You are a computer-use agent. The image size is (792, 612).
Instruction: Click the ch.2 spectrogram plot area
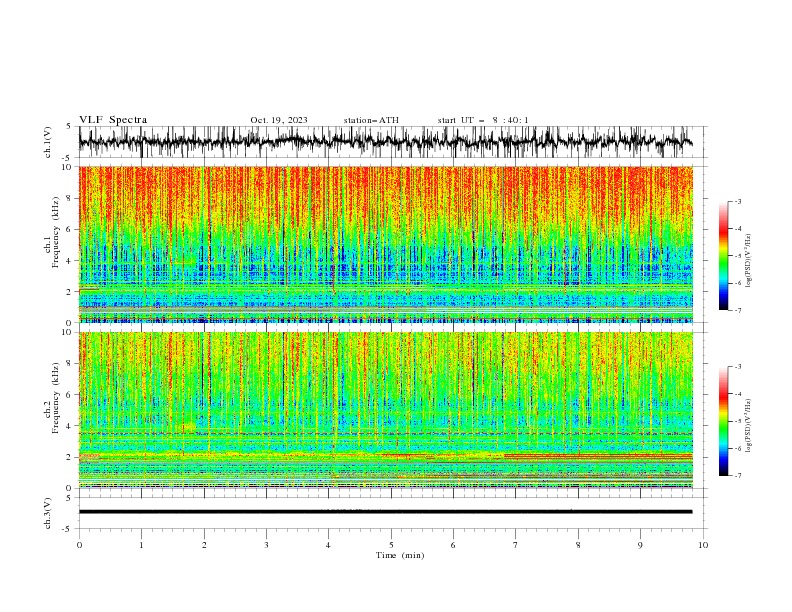pyautogui.click(x=386, y=410)
